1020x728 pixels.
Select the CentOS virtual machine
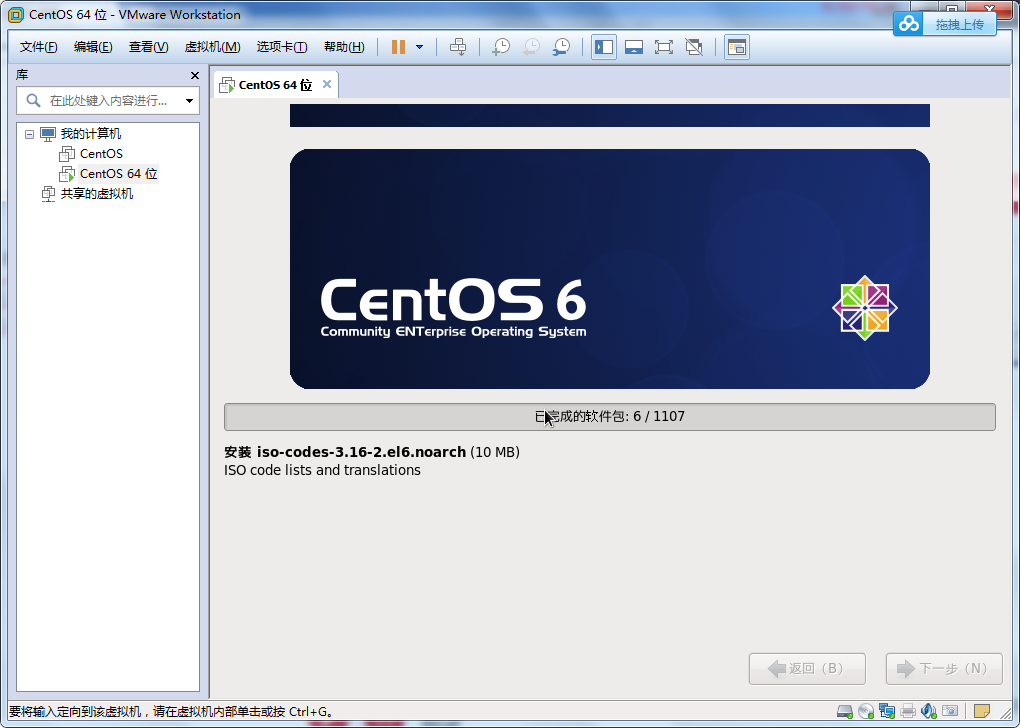click(x=101, y=154)
